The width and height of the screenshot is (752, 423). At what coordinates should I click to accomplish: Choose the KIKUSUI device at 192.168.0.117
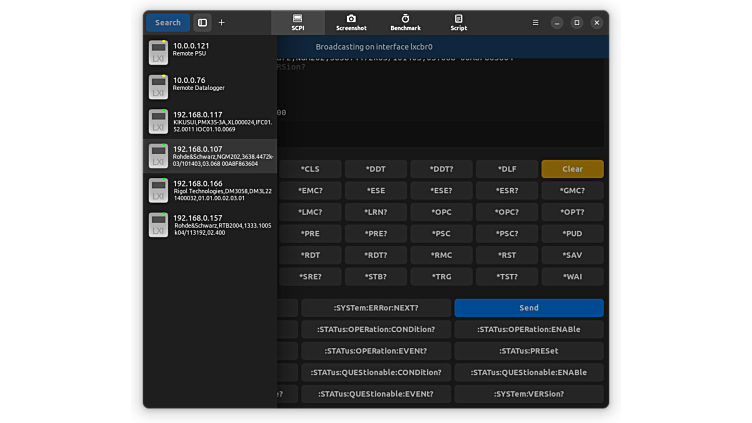(210, 122)
